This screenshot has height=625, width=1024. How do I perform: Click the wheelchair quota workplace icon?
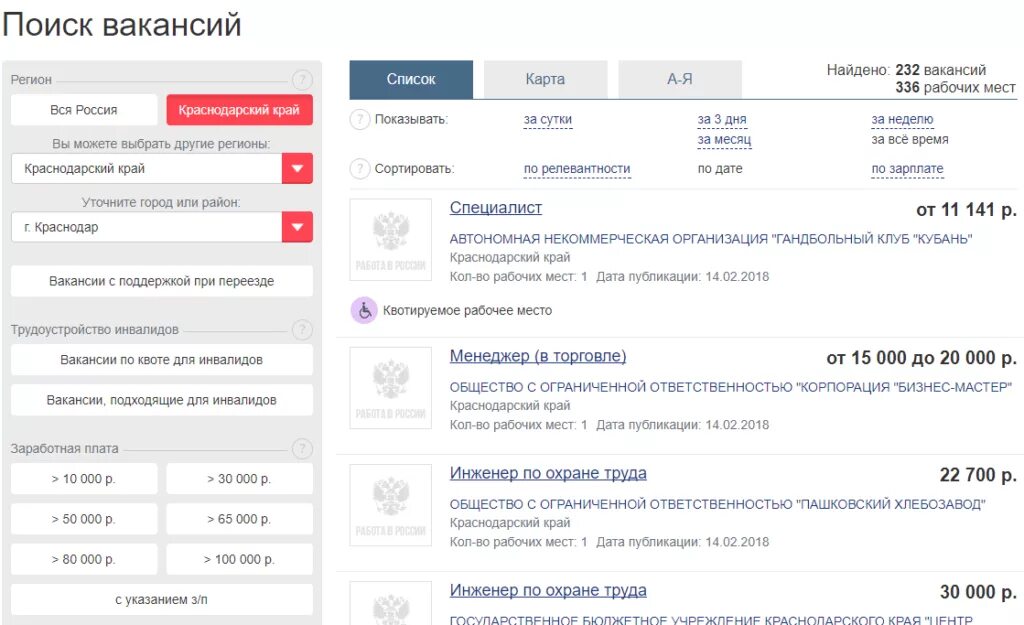click(x=364, y=310)
